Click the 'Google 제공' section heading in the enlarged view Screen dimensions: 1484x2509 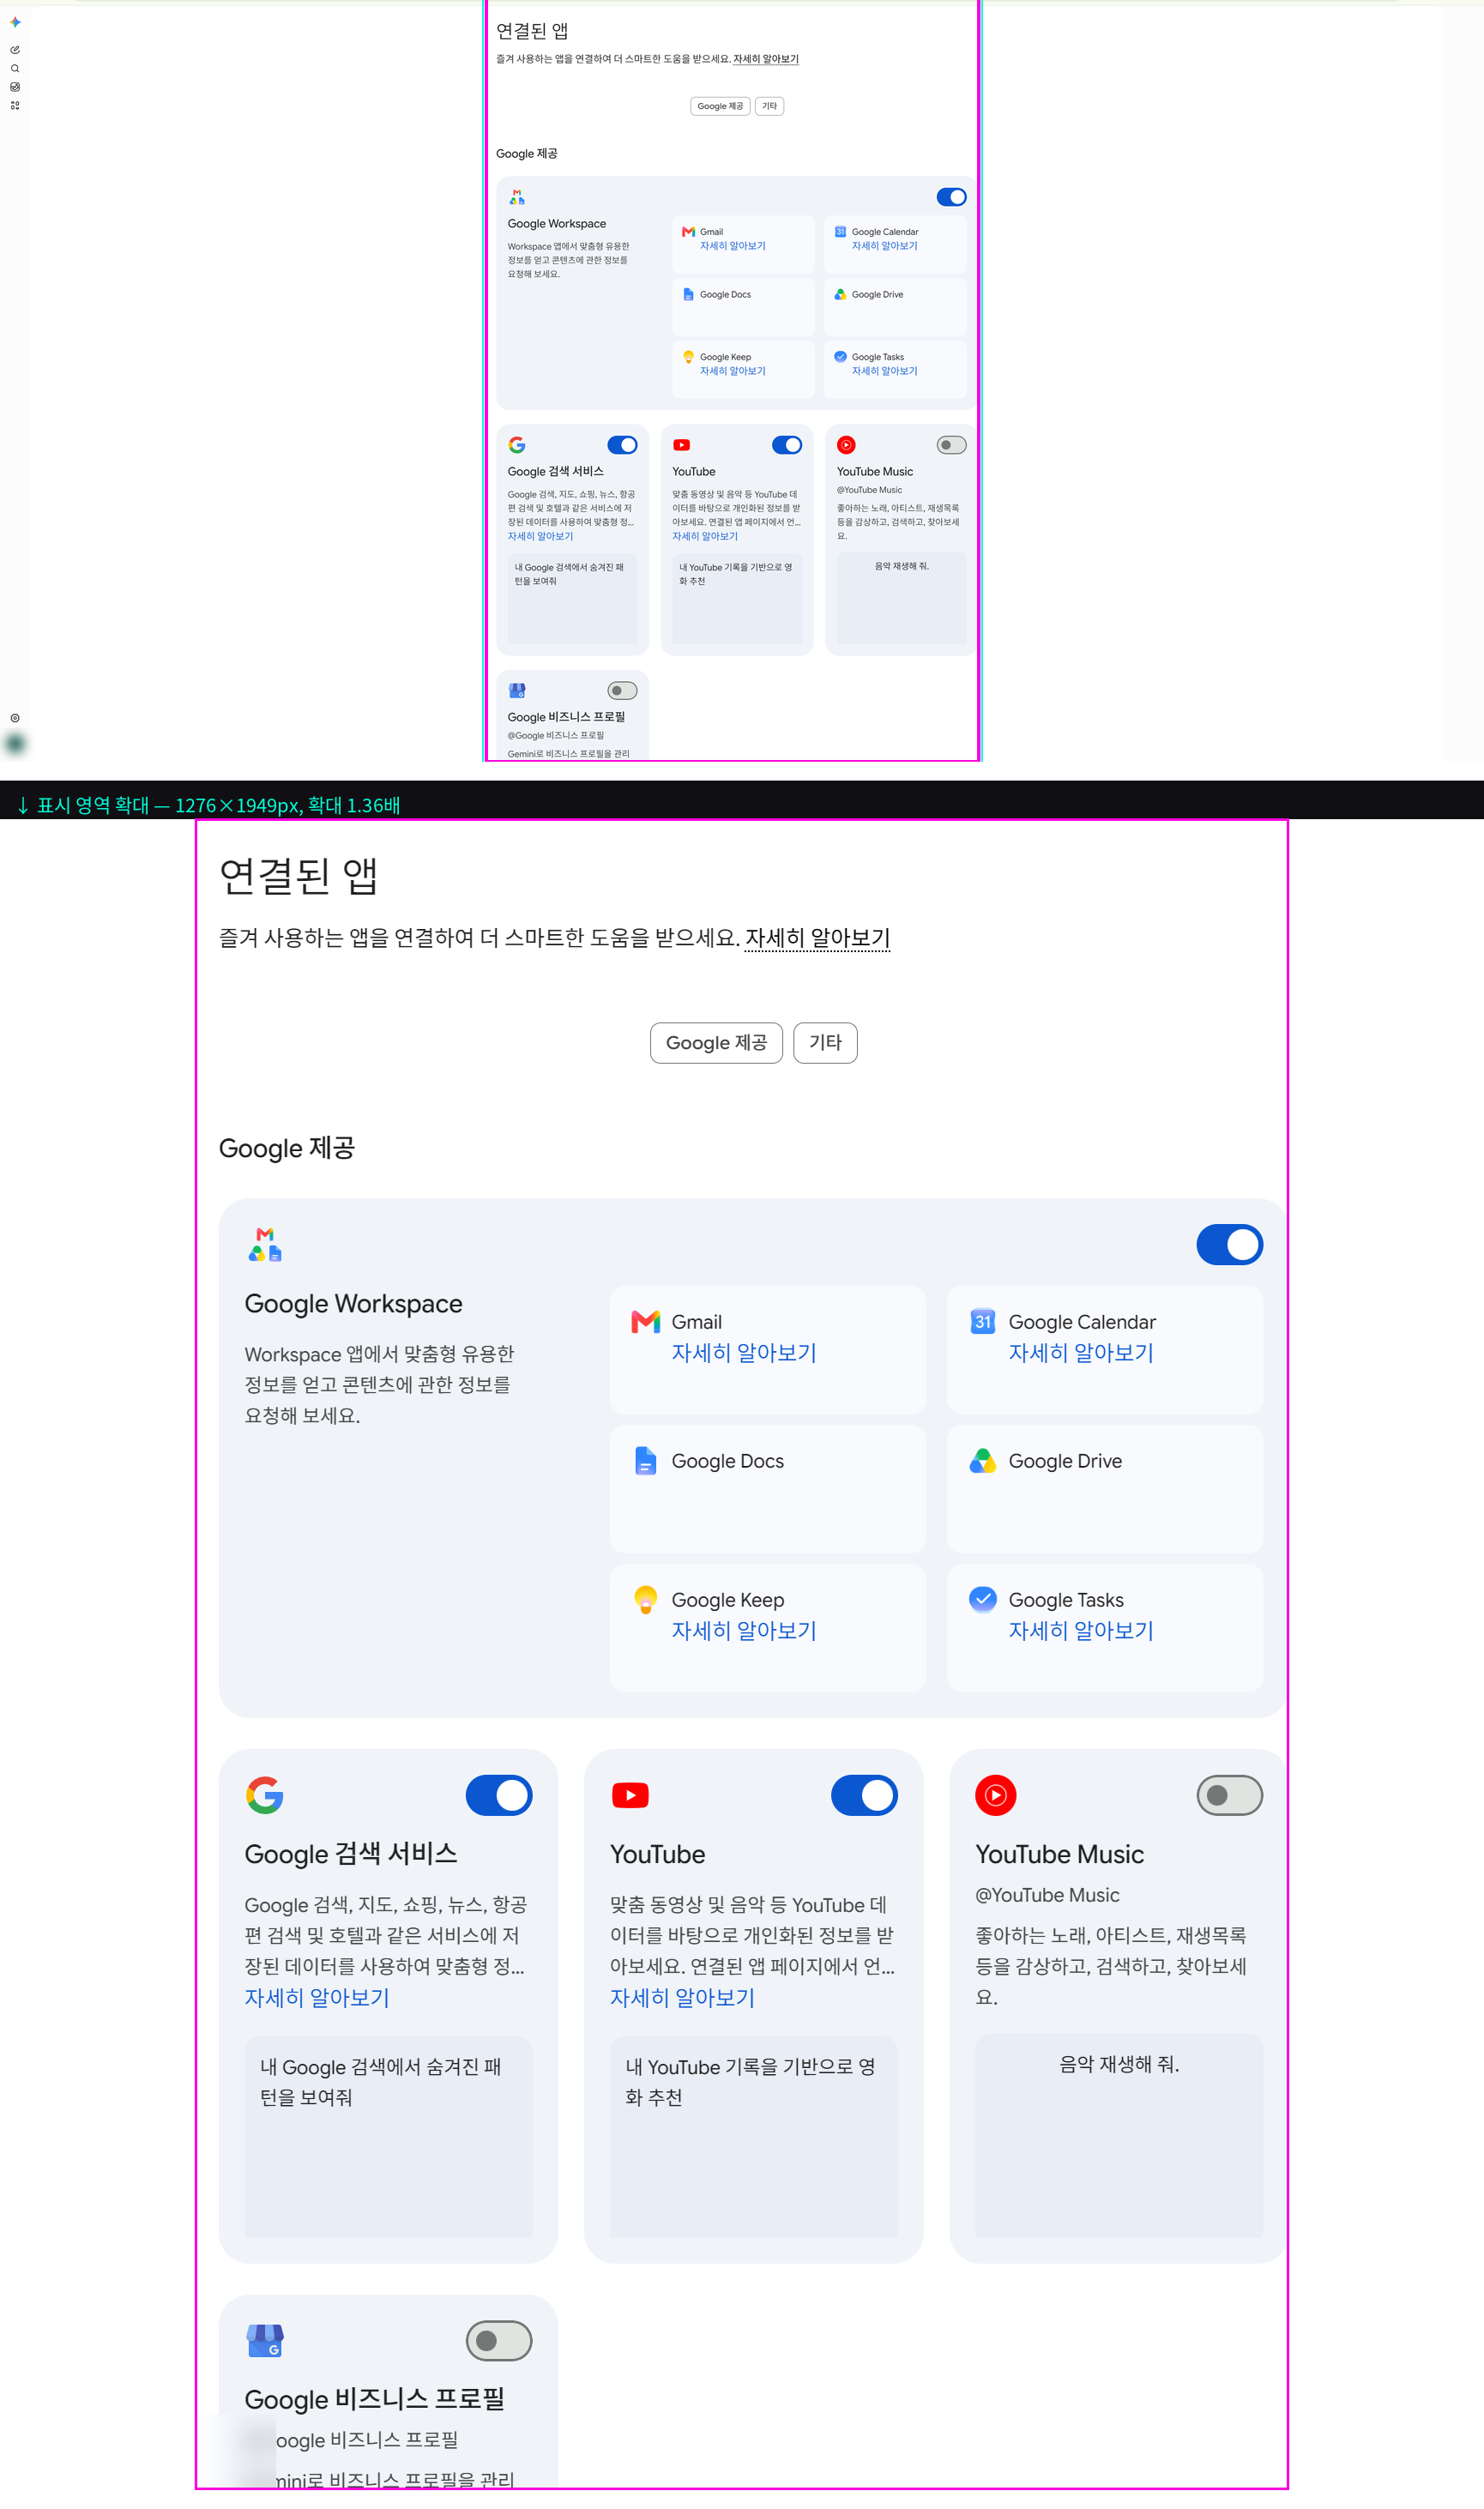[287, 1148]
